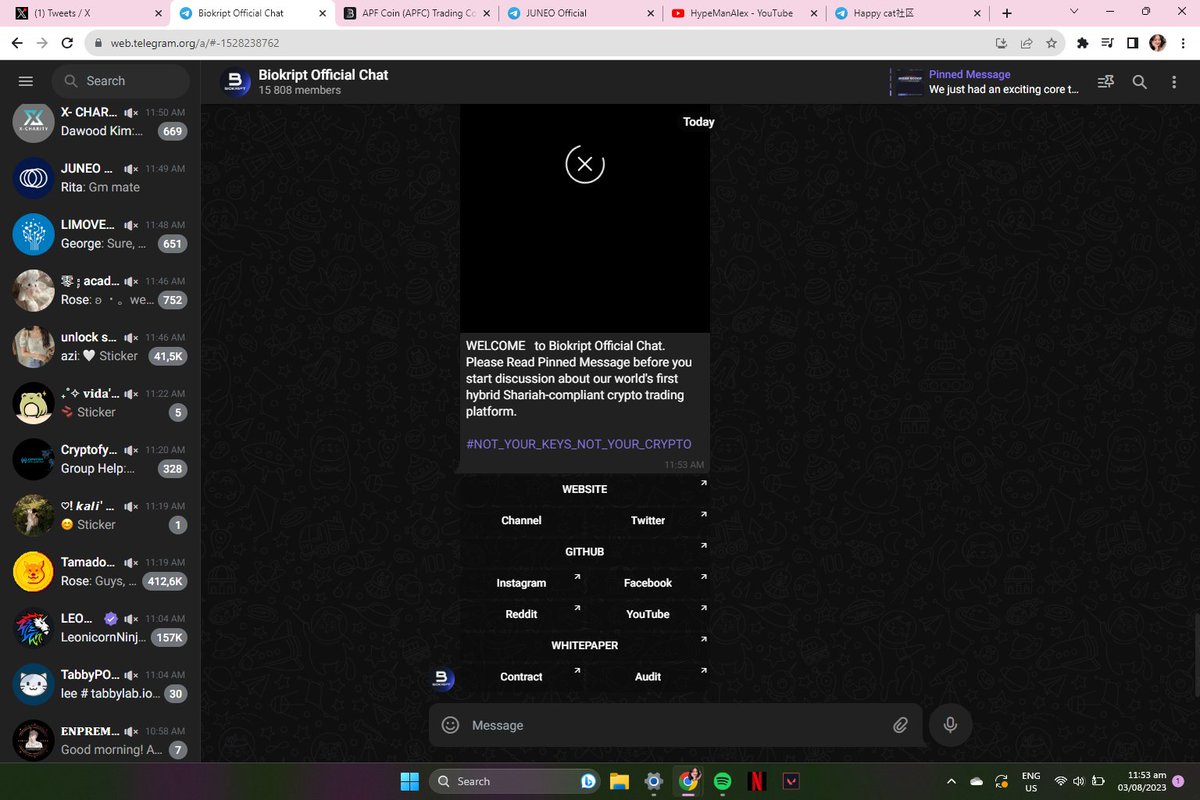The image size is (1200, 800).
Task: Reload the page
Action: (x=67, y=43)
